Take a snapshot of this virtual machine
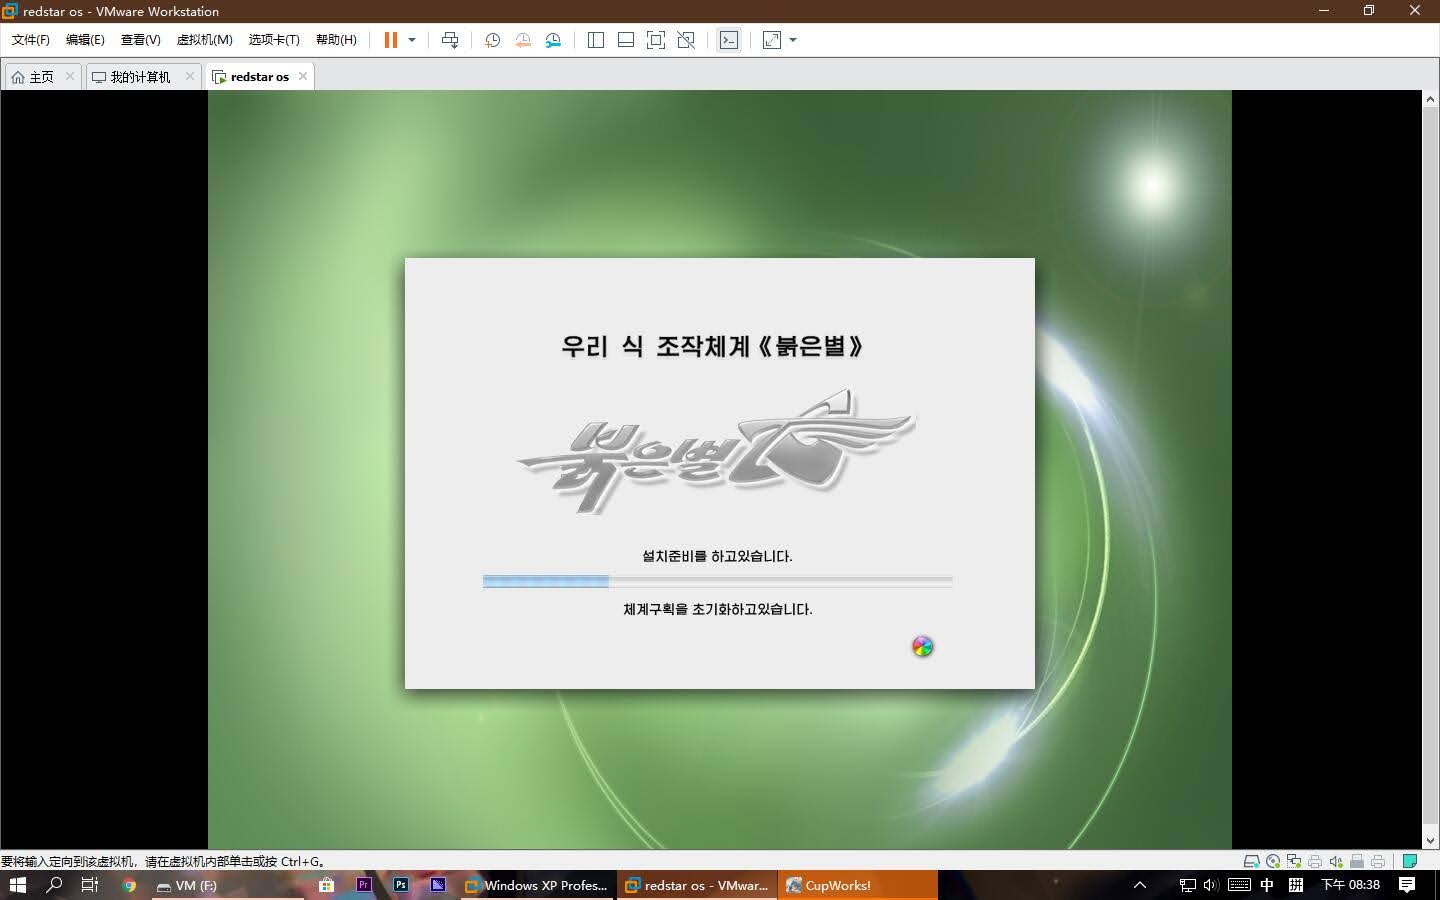The width and height of the screenshot is (1440, 900). [x=492, y=40]
